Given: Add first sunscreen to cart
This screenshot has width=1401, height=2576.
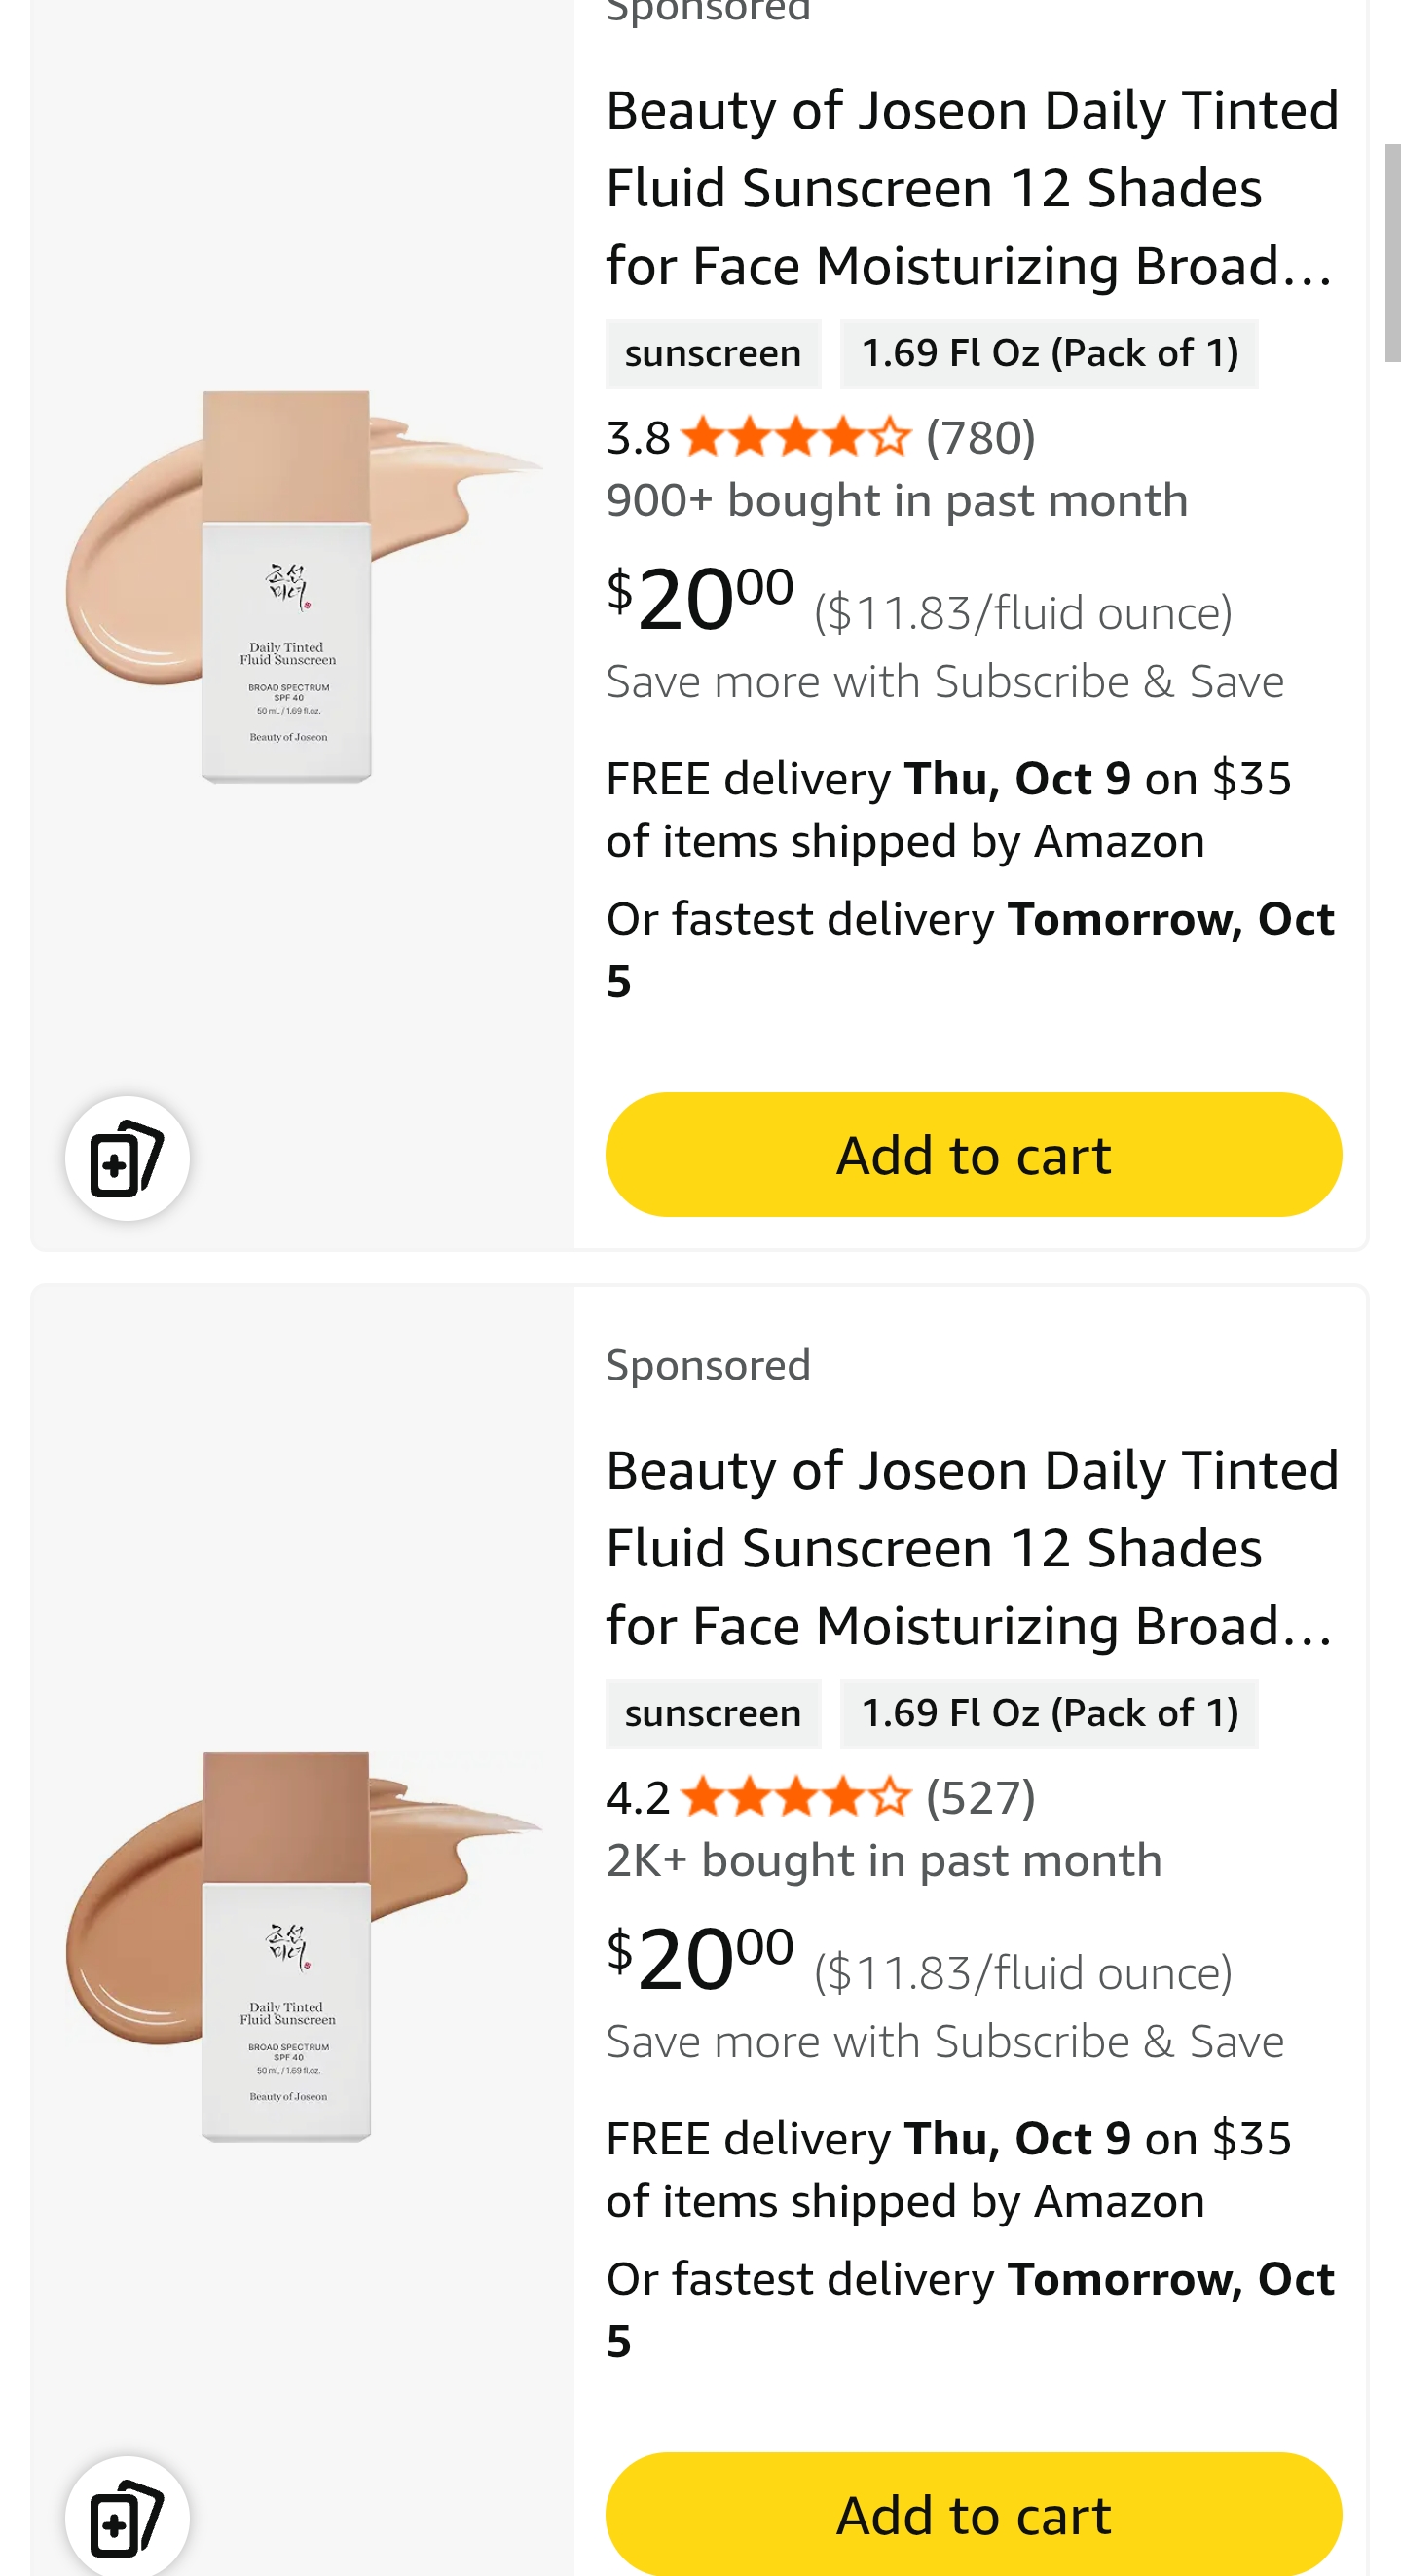Looking at the screenshot, I should (x=972, y=1155).
